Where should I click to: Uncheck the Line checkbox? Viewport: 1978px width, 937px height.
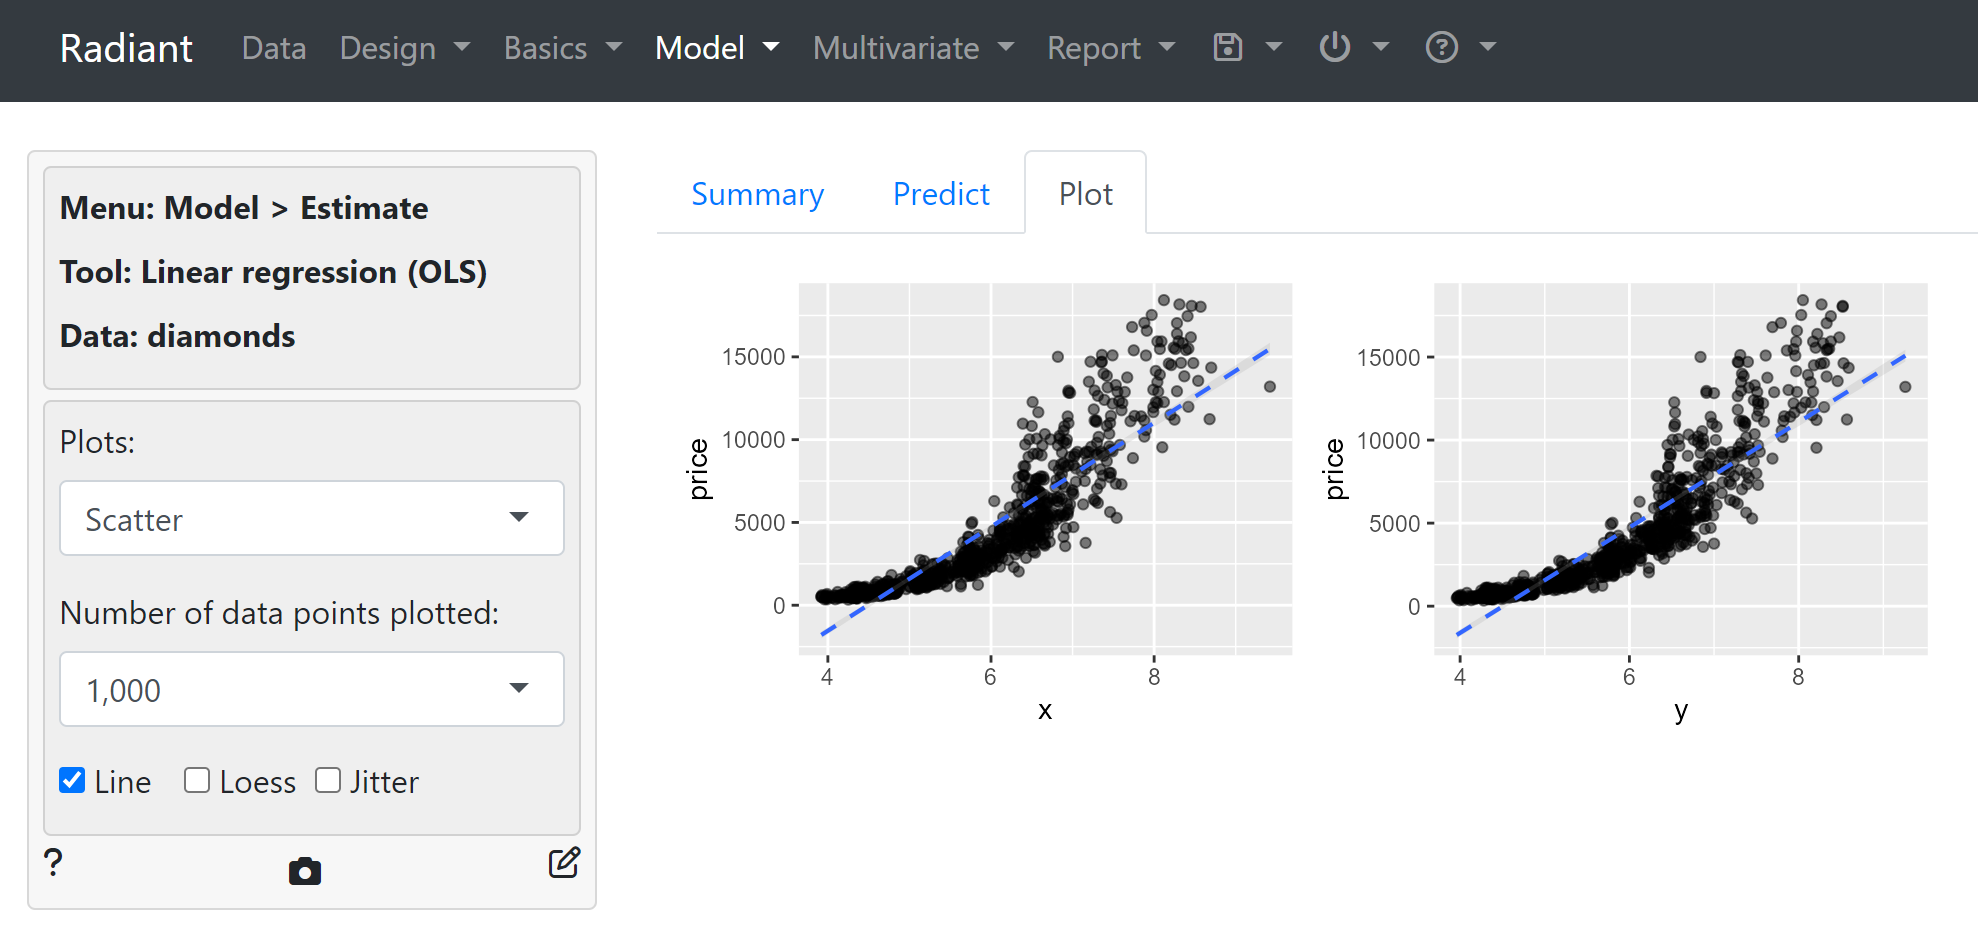[71, 780]
